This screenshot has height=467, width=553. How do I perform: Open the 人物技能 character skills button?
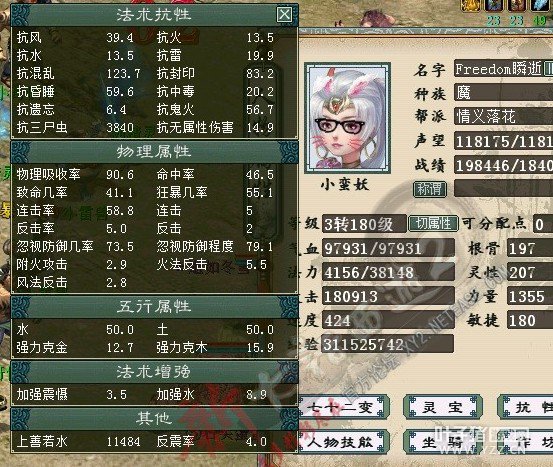[x=343, y=442]
